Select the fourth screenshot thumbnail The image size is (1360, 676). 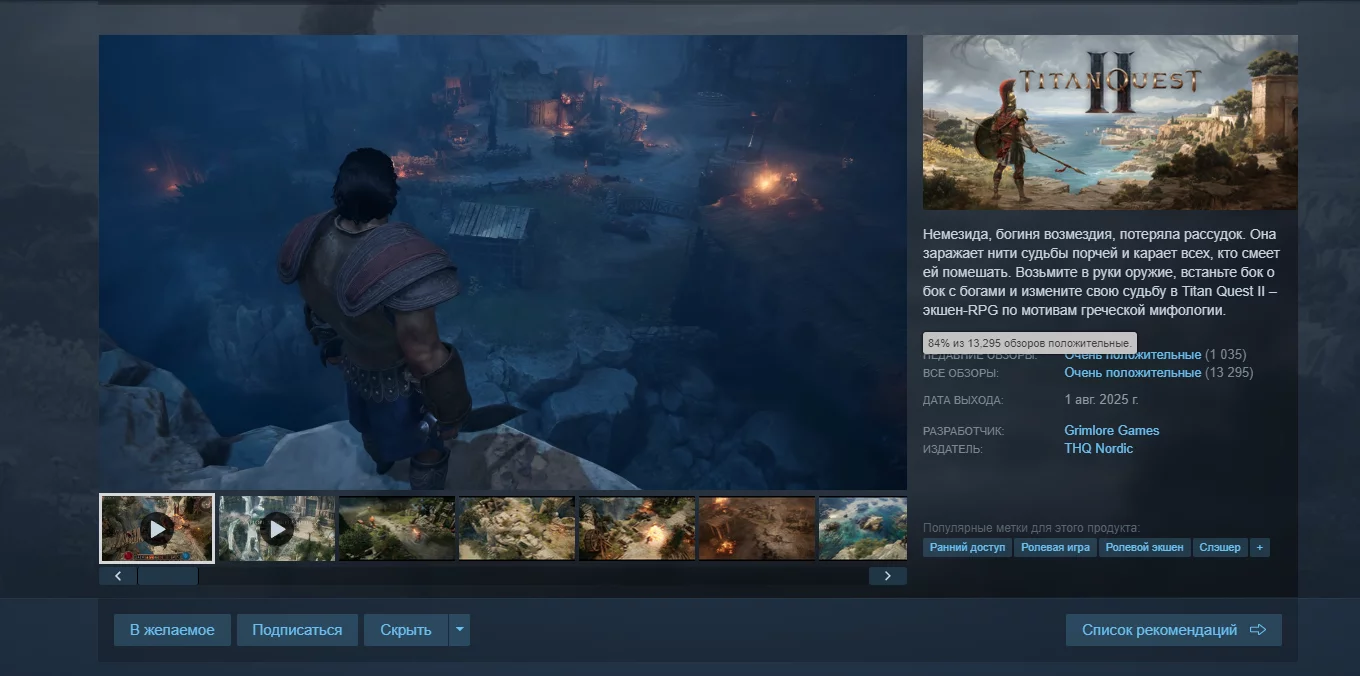click(x=517, y=528)
